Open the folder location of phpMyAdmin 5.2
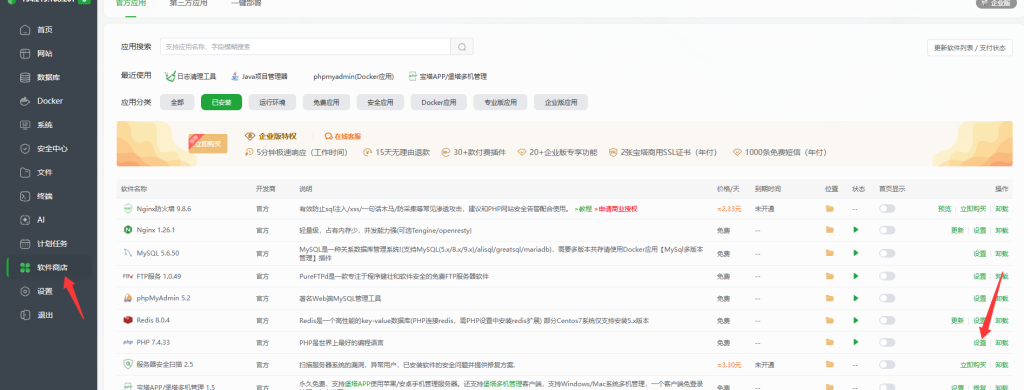The width and height of the screenshot is (1024, 390). tap(829, 299)
